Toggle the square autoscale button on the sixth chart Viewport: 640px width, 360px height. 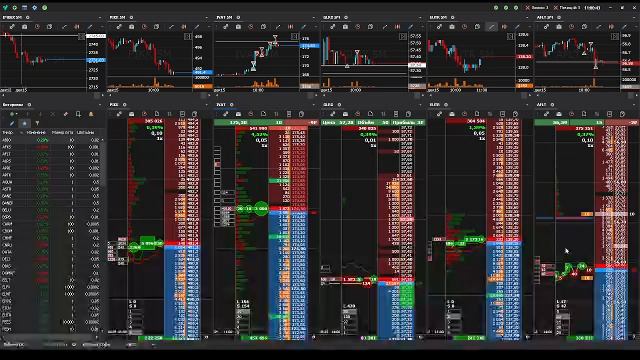[x=615, y=37]
